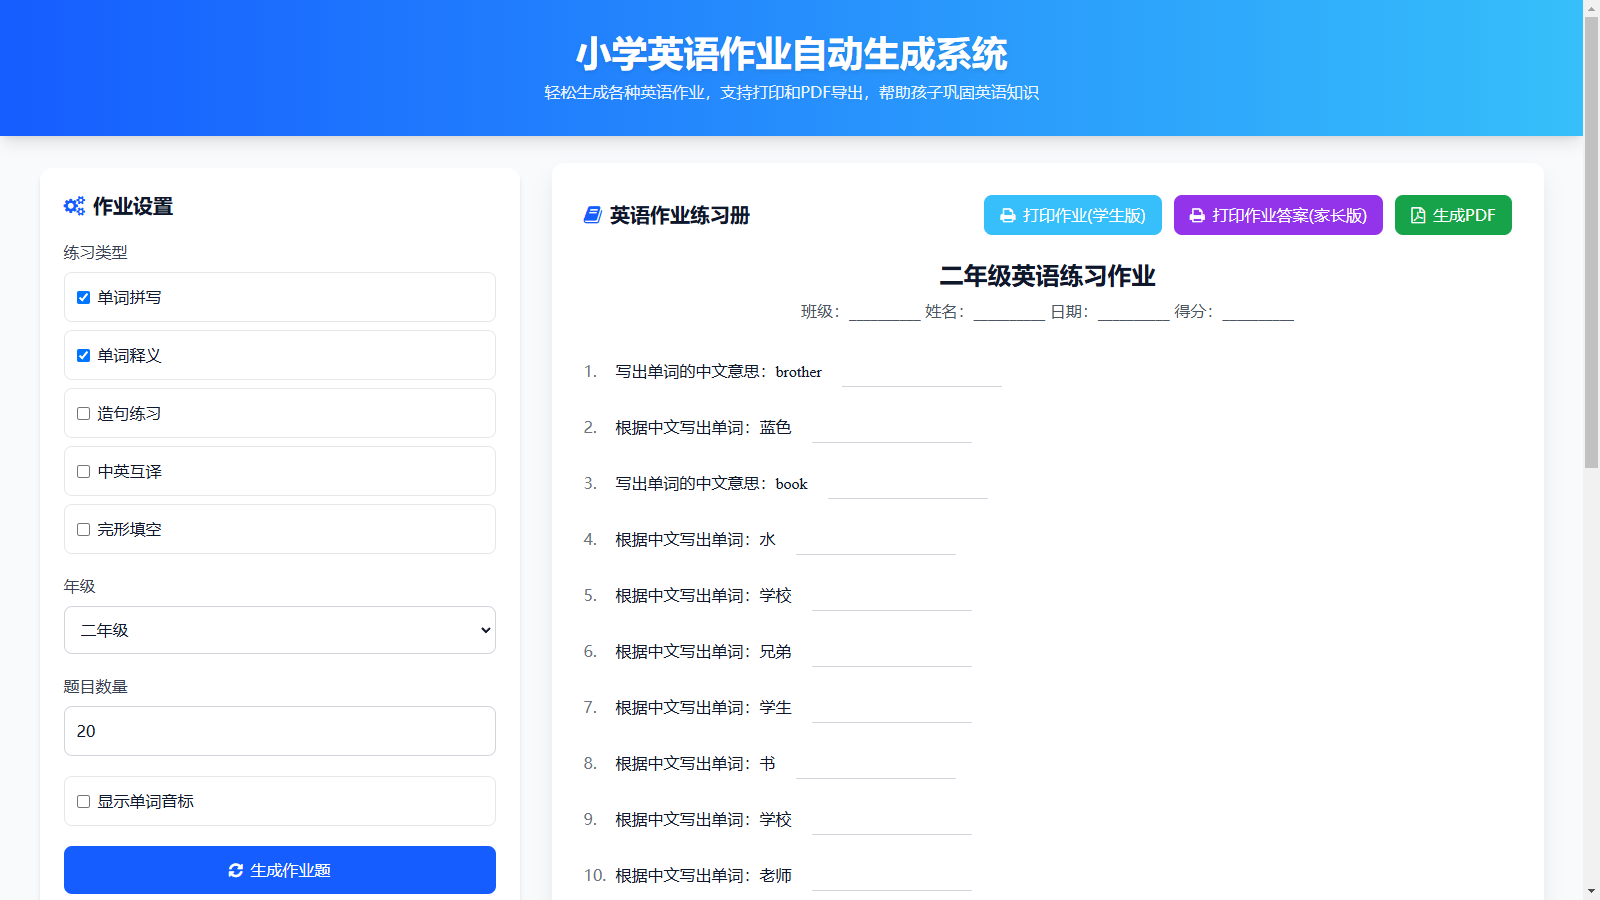Check the 完形填空 option
Viewport: 1600px width, 900px height.
(x=84, y=530)
